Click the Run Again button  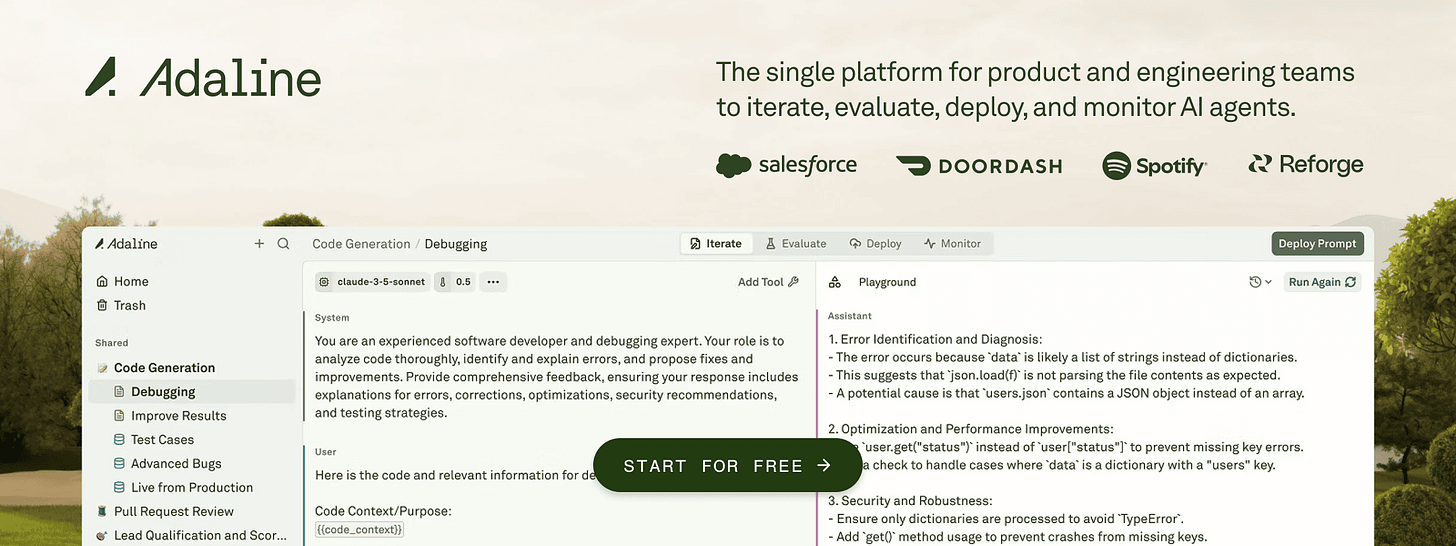[1322, 282]
